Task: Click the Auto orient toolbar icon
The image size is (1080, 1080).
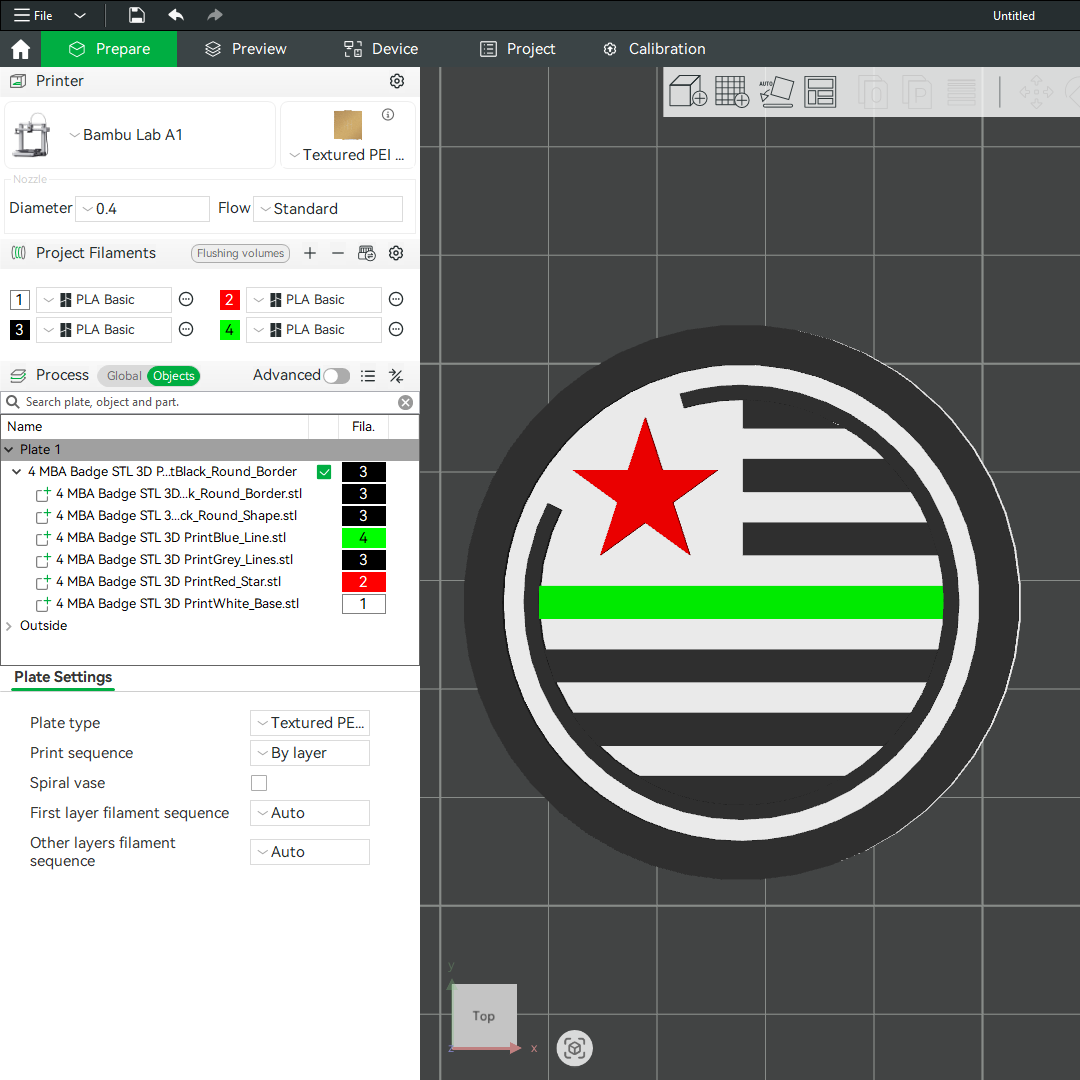Action: point(776,92)
